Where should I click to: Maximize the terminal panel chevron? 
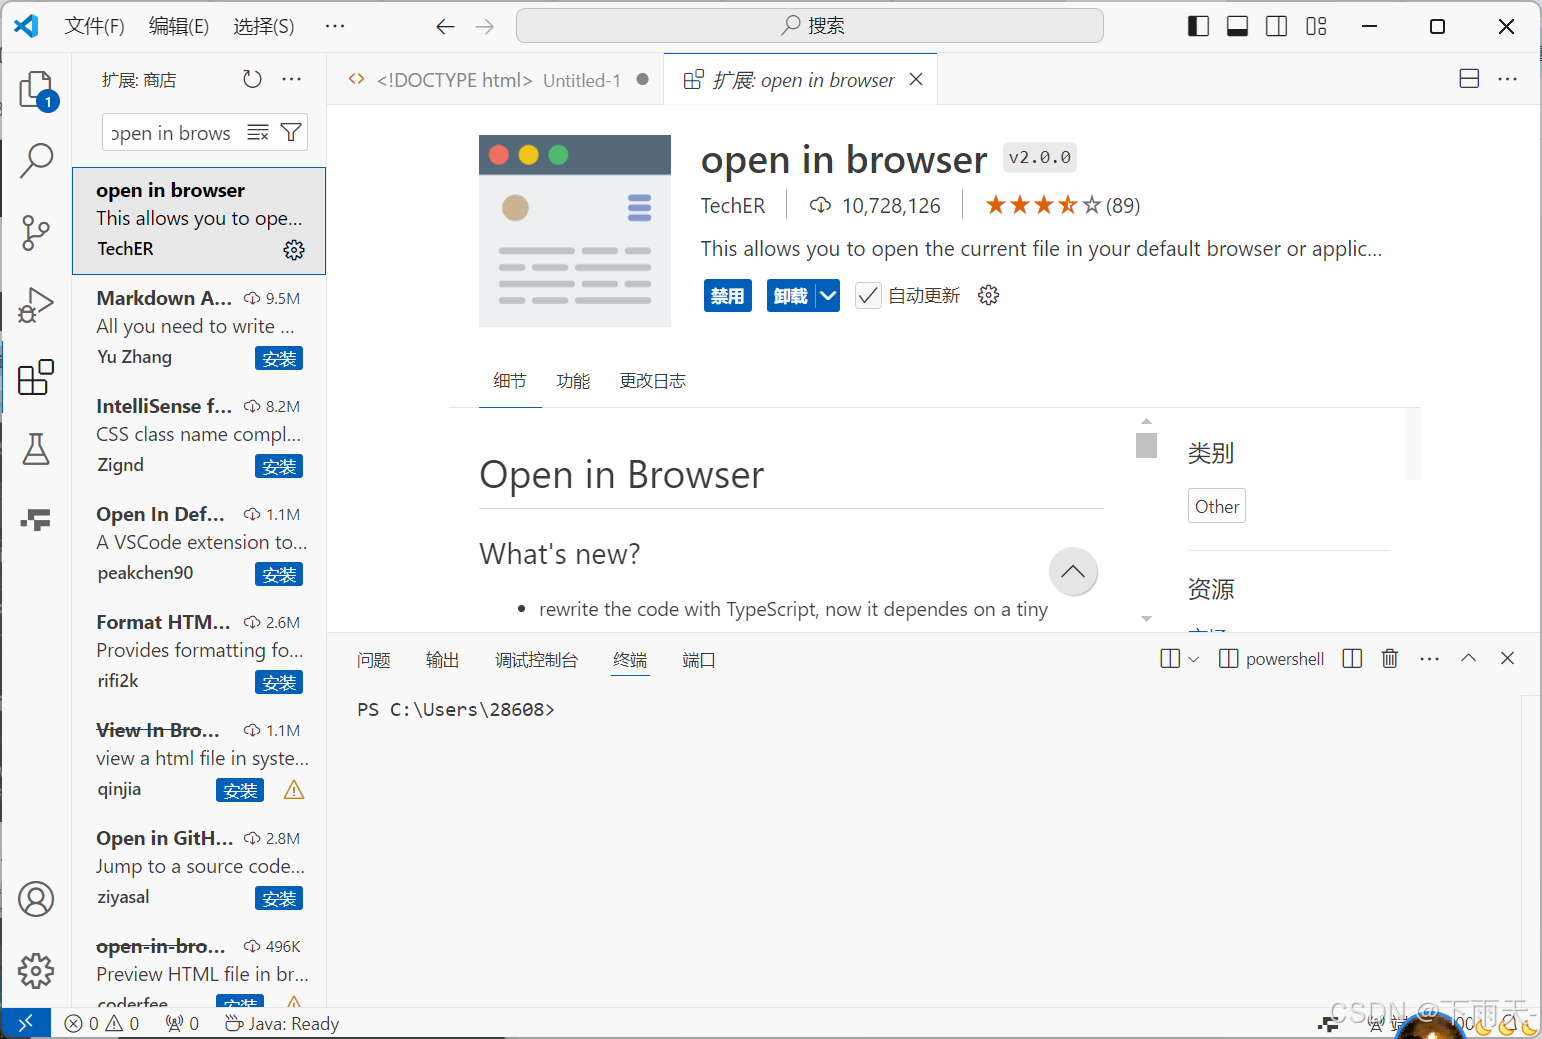pos(1468,658)
